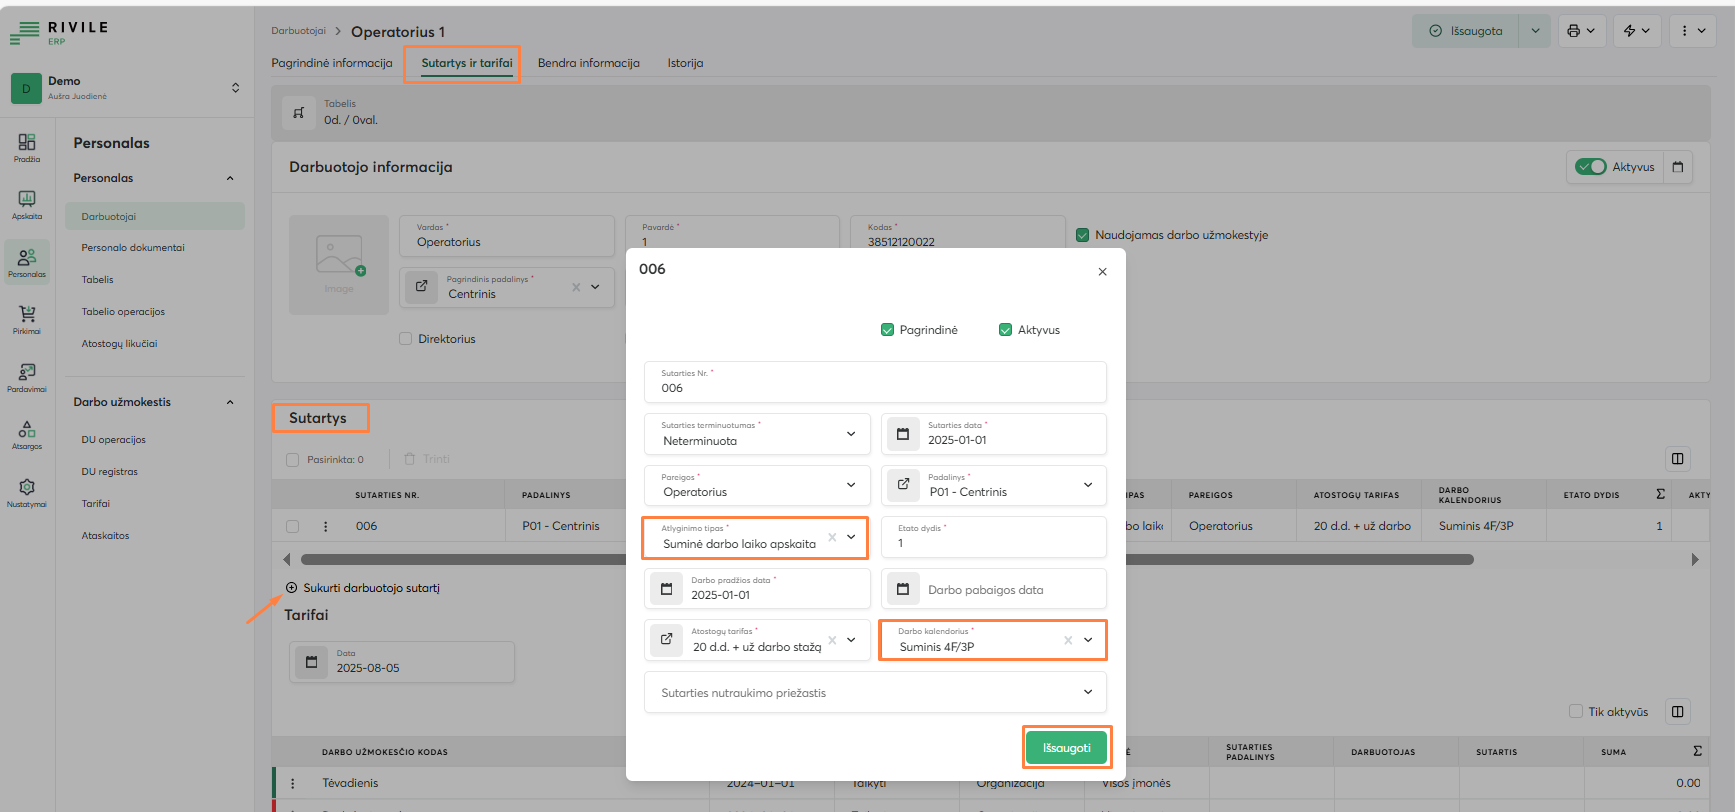Switch to Bendra informacija tab
Viewport: 1735px width, 812px height.
[x=588, y=63]
